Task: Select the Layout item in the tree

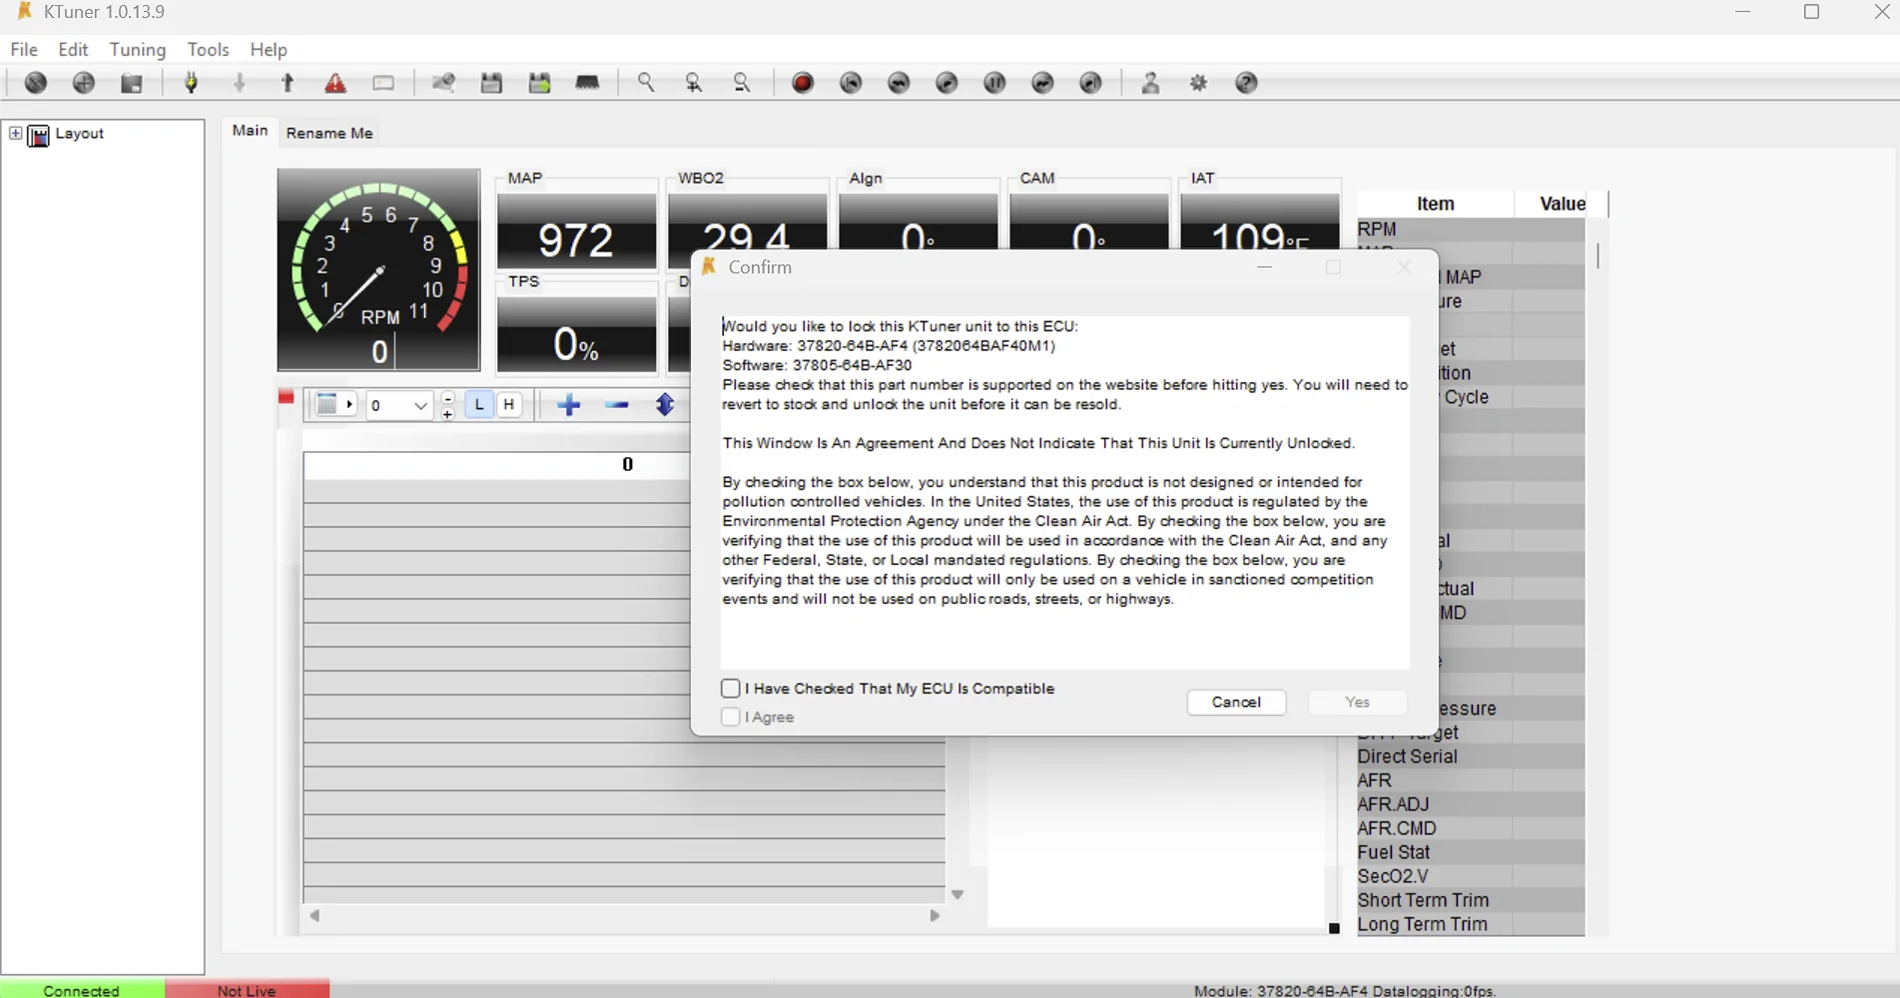Action: [x=79, y=133]
